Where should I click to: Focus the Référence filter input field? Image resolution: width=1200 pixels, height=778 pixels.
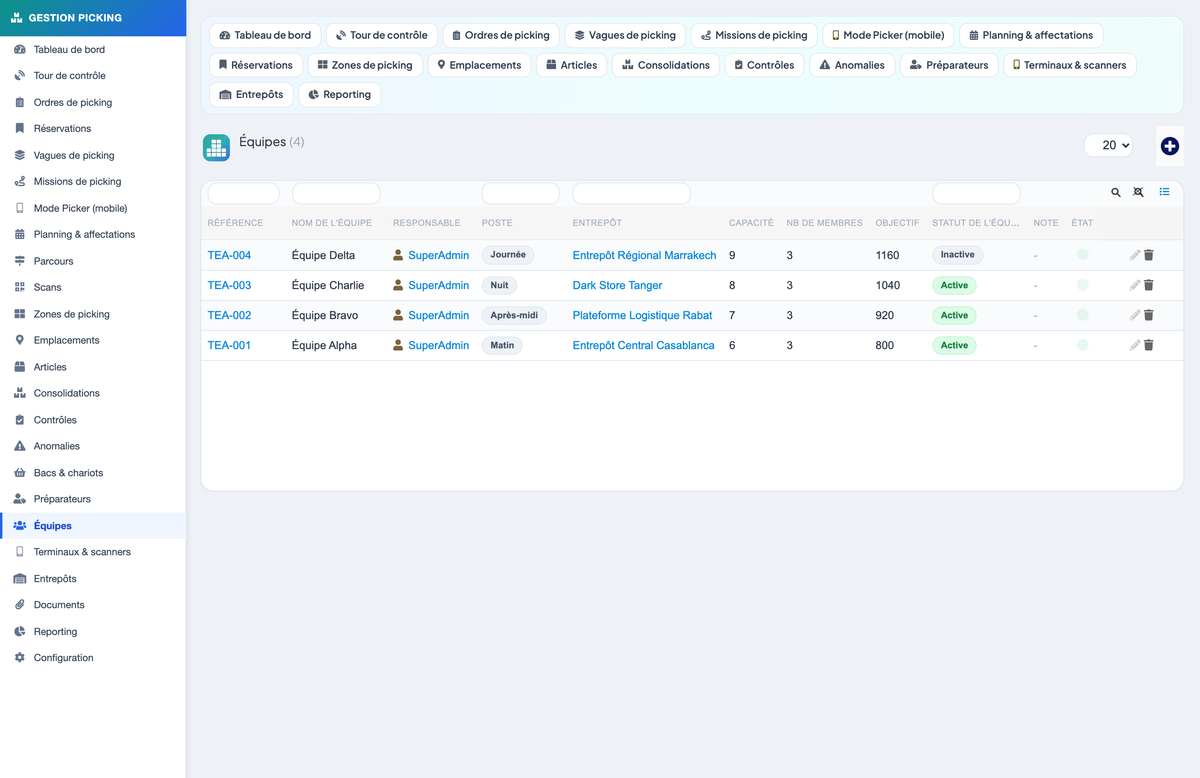click(243, 193)
